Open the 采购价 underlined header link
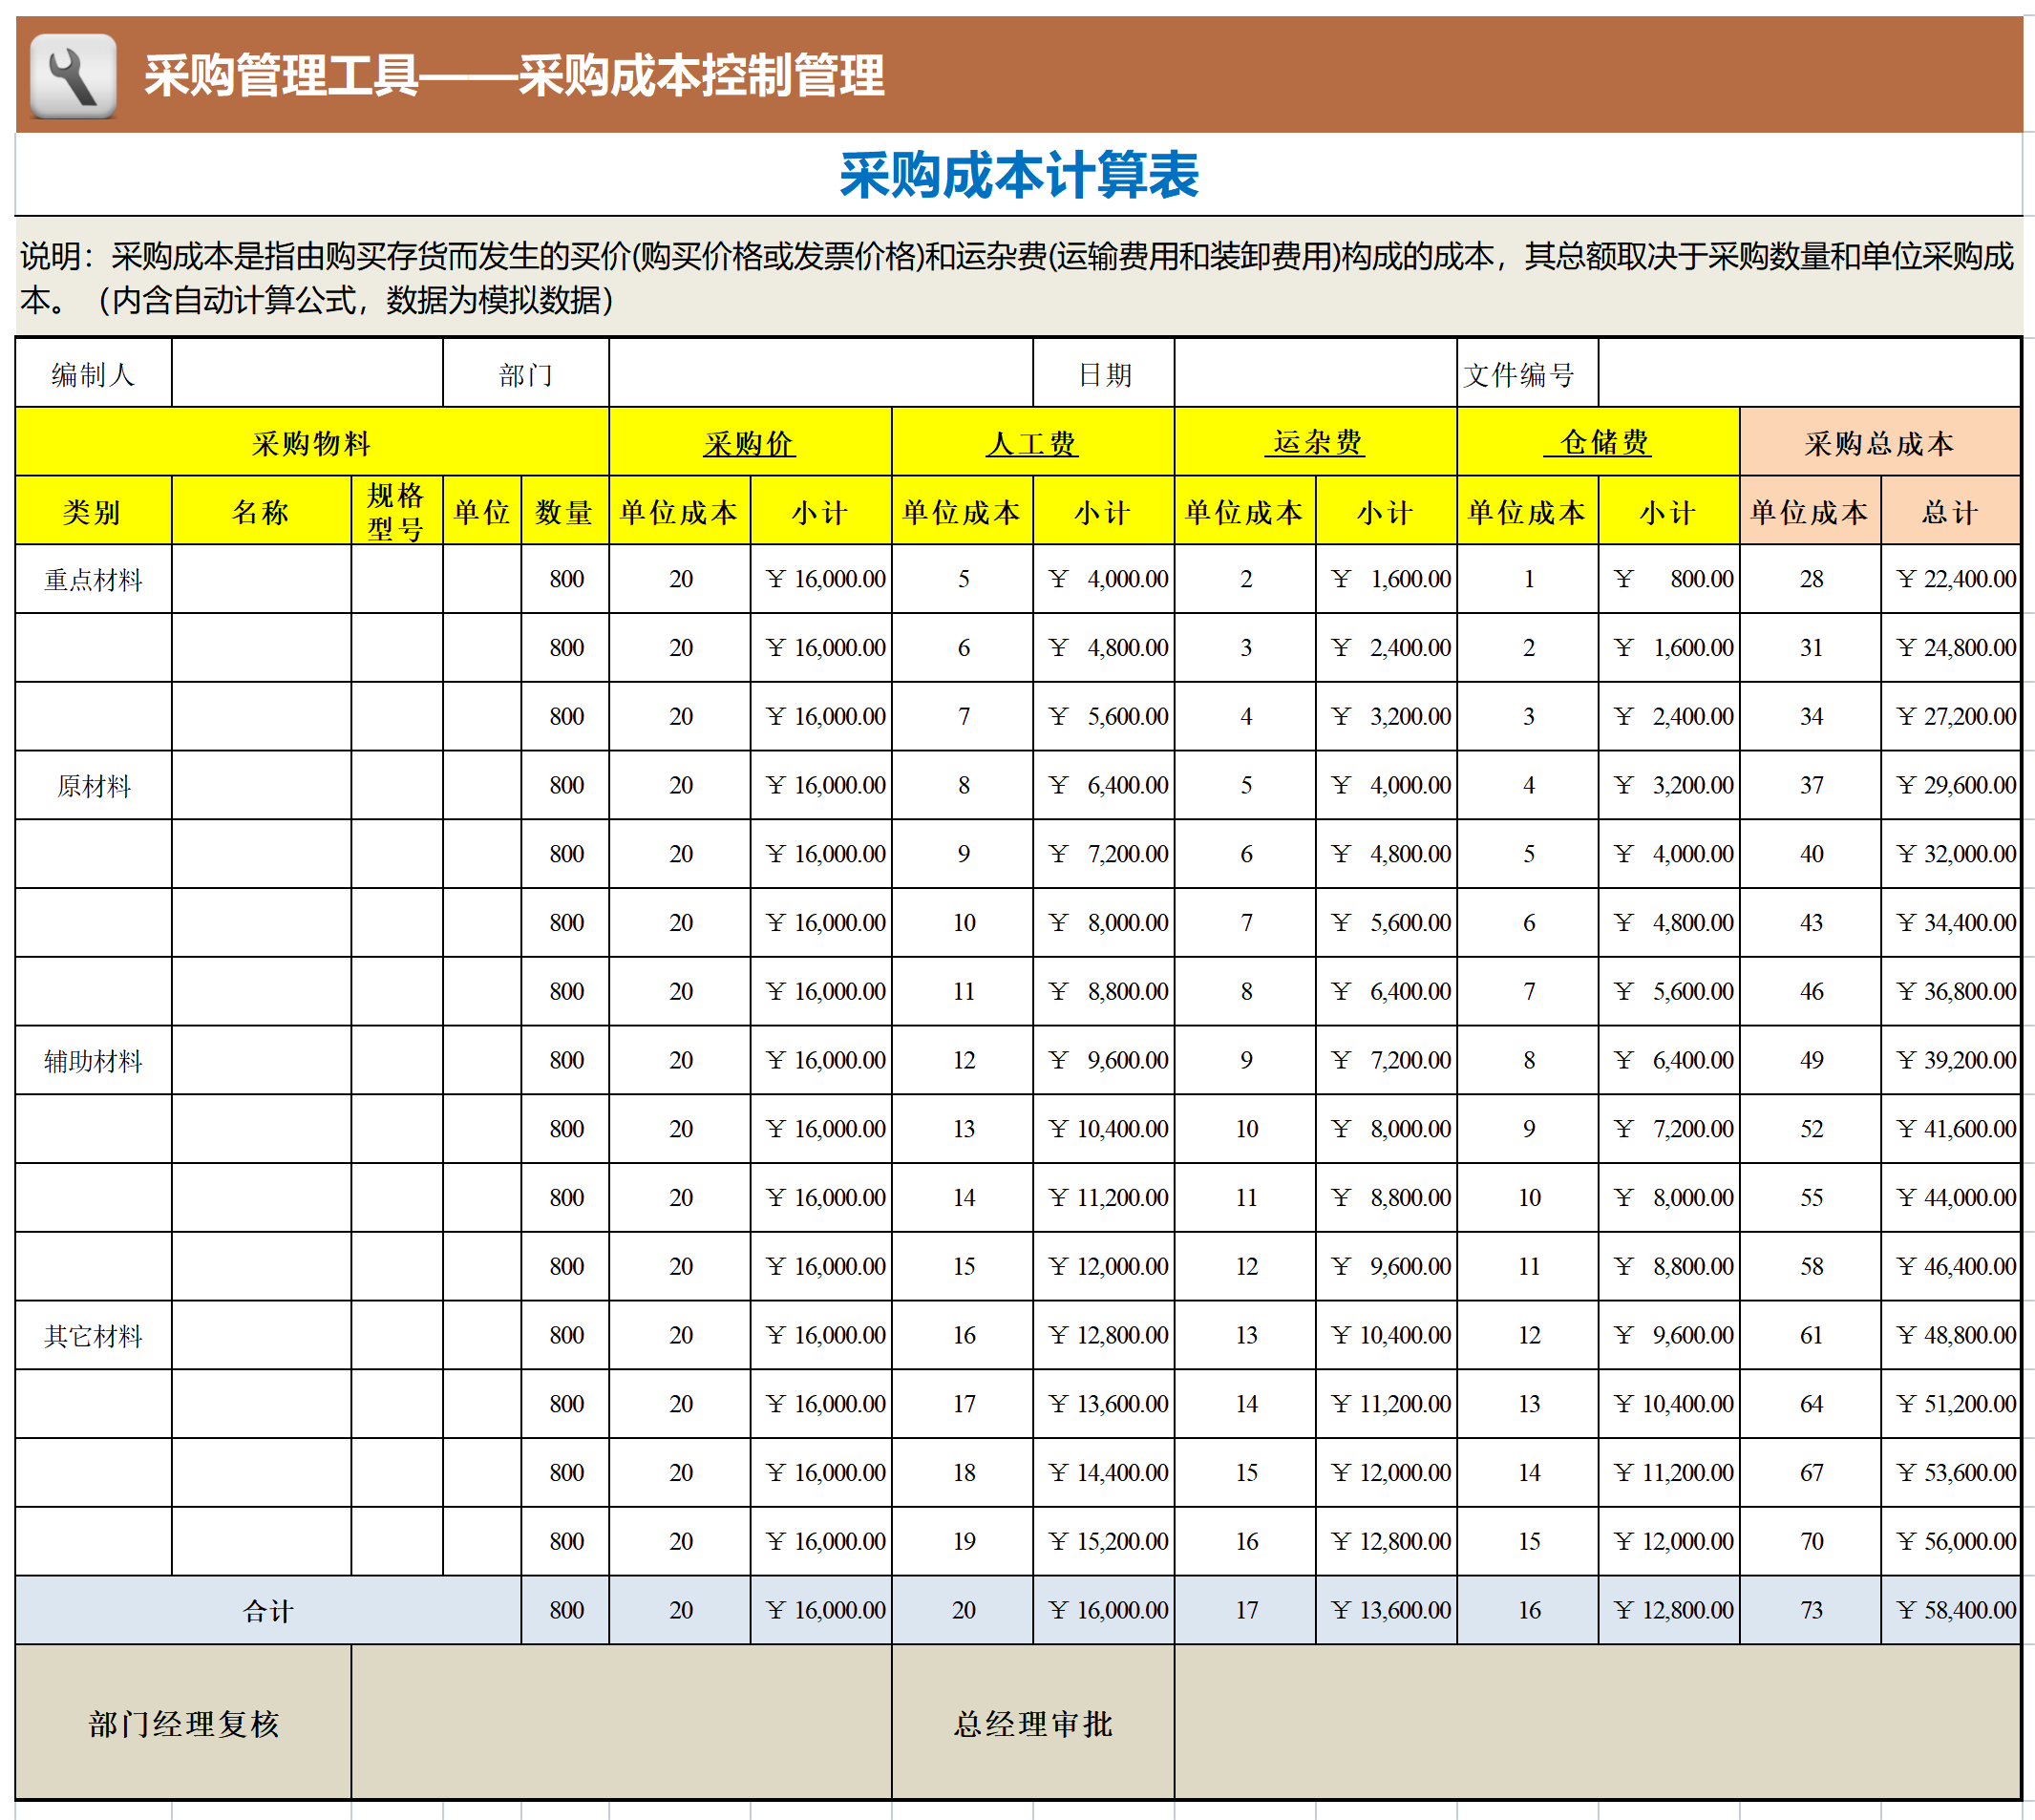 (749, 443)
